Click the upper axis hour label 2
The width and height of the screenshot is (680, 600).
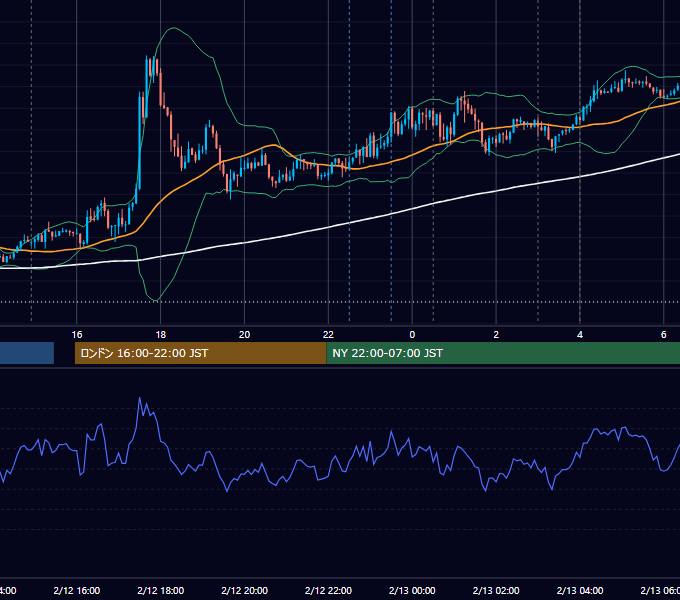click(496, 335)
